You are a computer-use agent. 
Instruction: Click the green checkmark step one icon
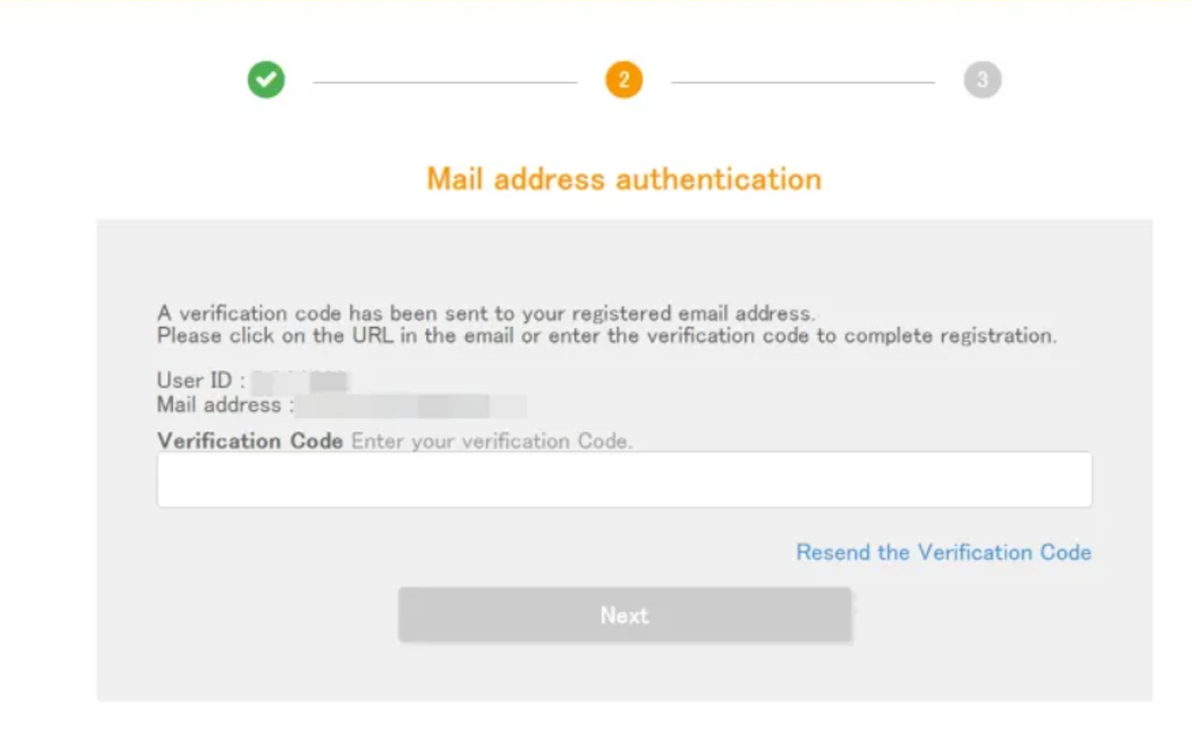point(266,80)
